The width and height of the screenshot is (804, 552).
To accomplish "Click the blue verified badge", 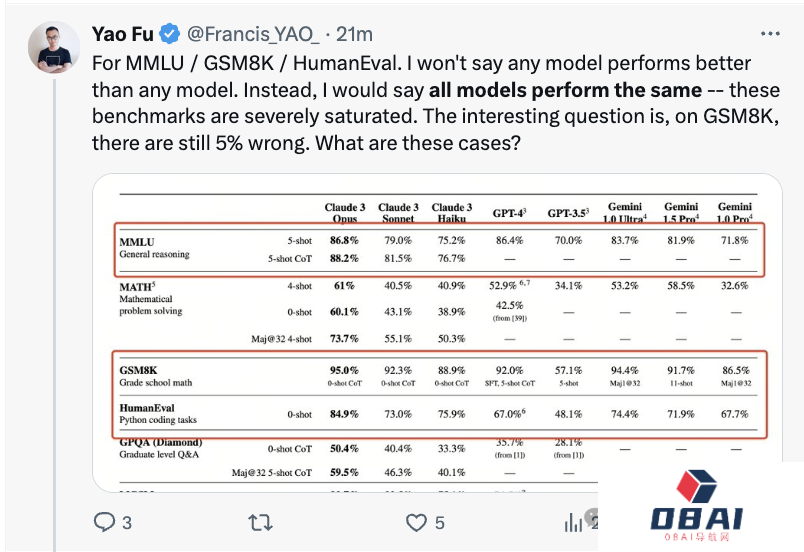I will pos(171,34).
